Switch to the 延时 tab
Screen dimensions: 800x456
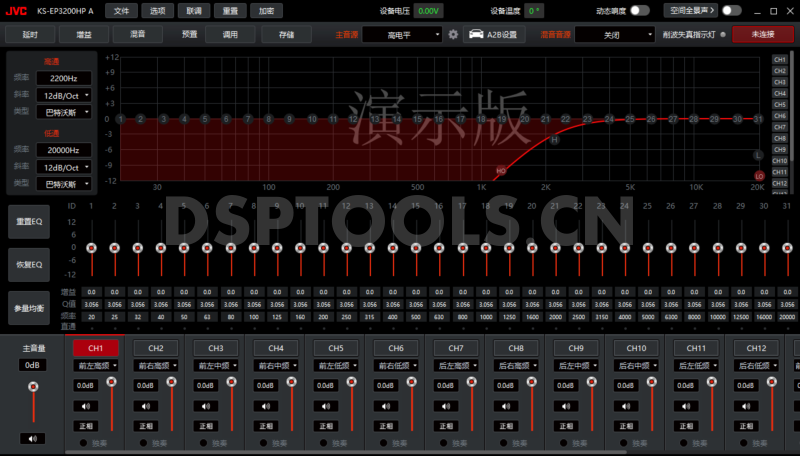[x=29, y=34]
